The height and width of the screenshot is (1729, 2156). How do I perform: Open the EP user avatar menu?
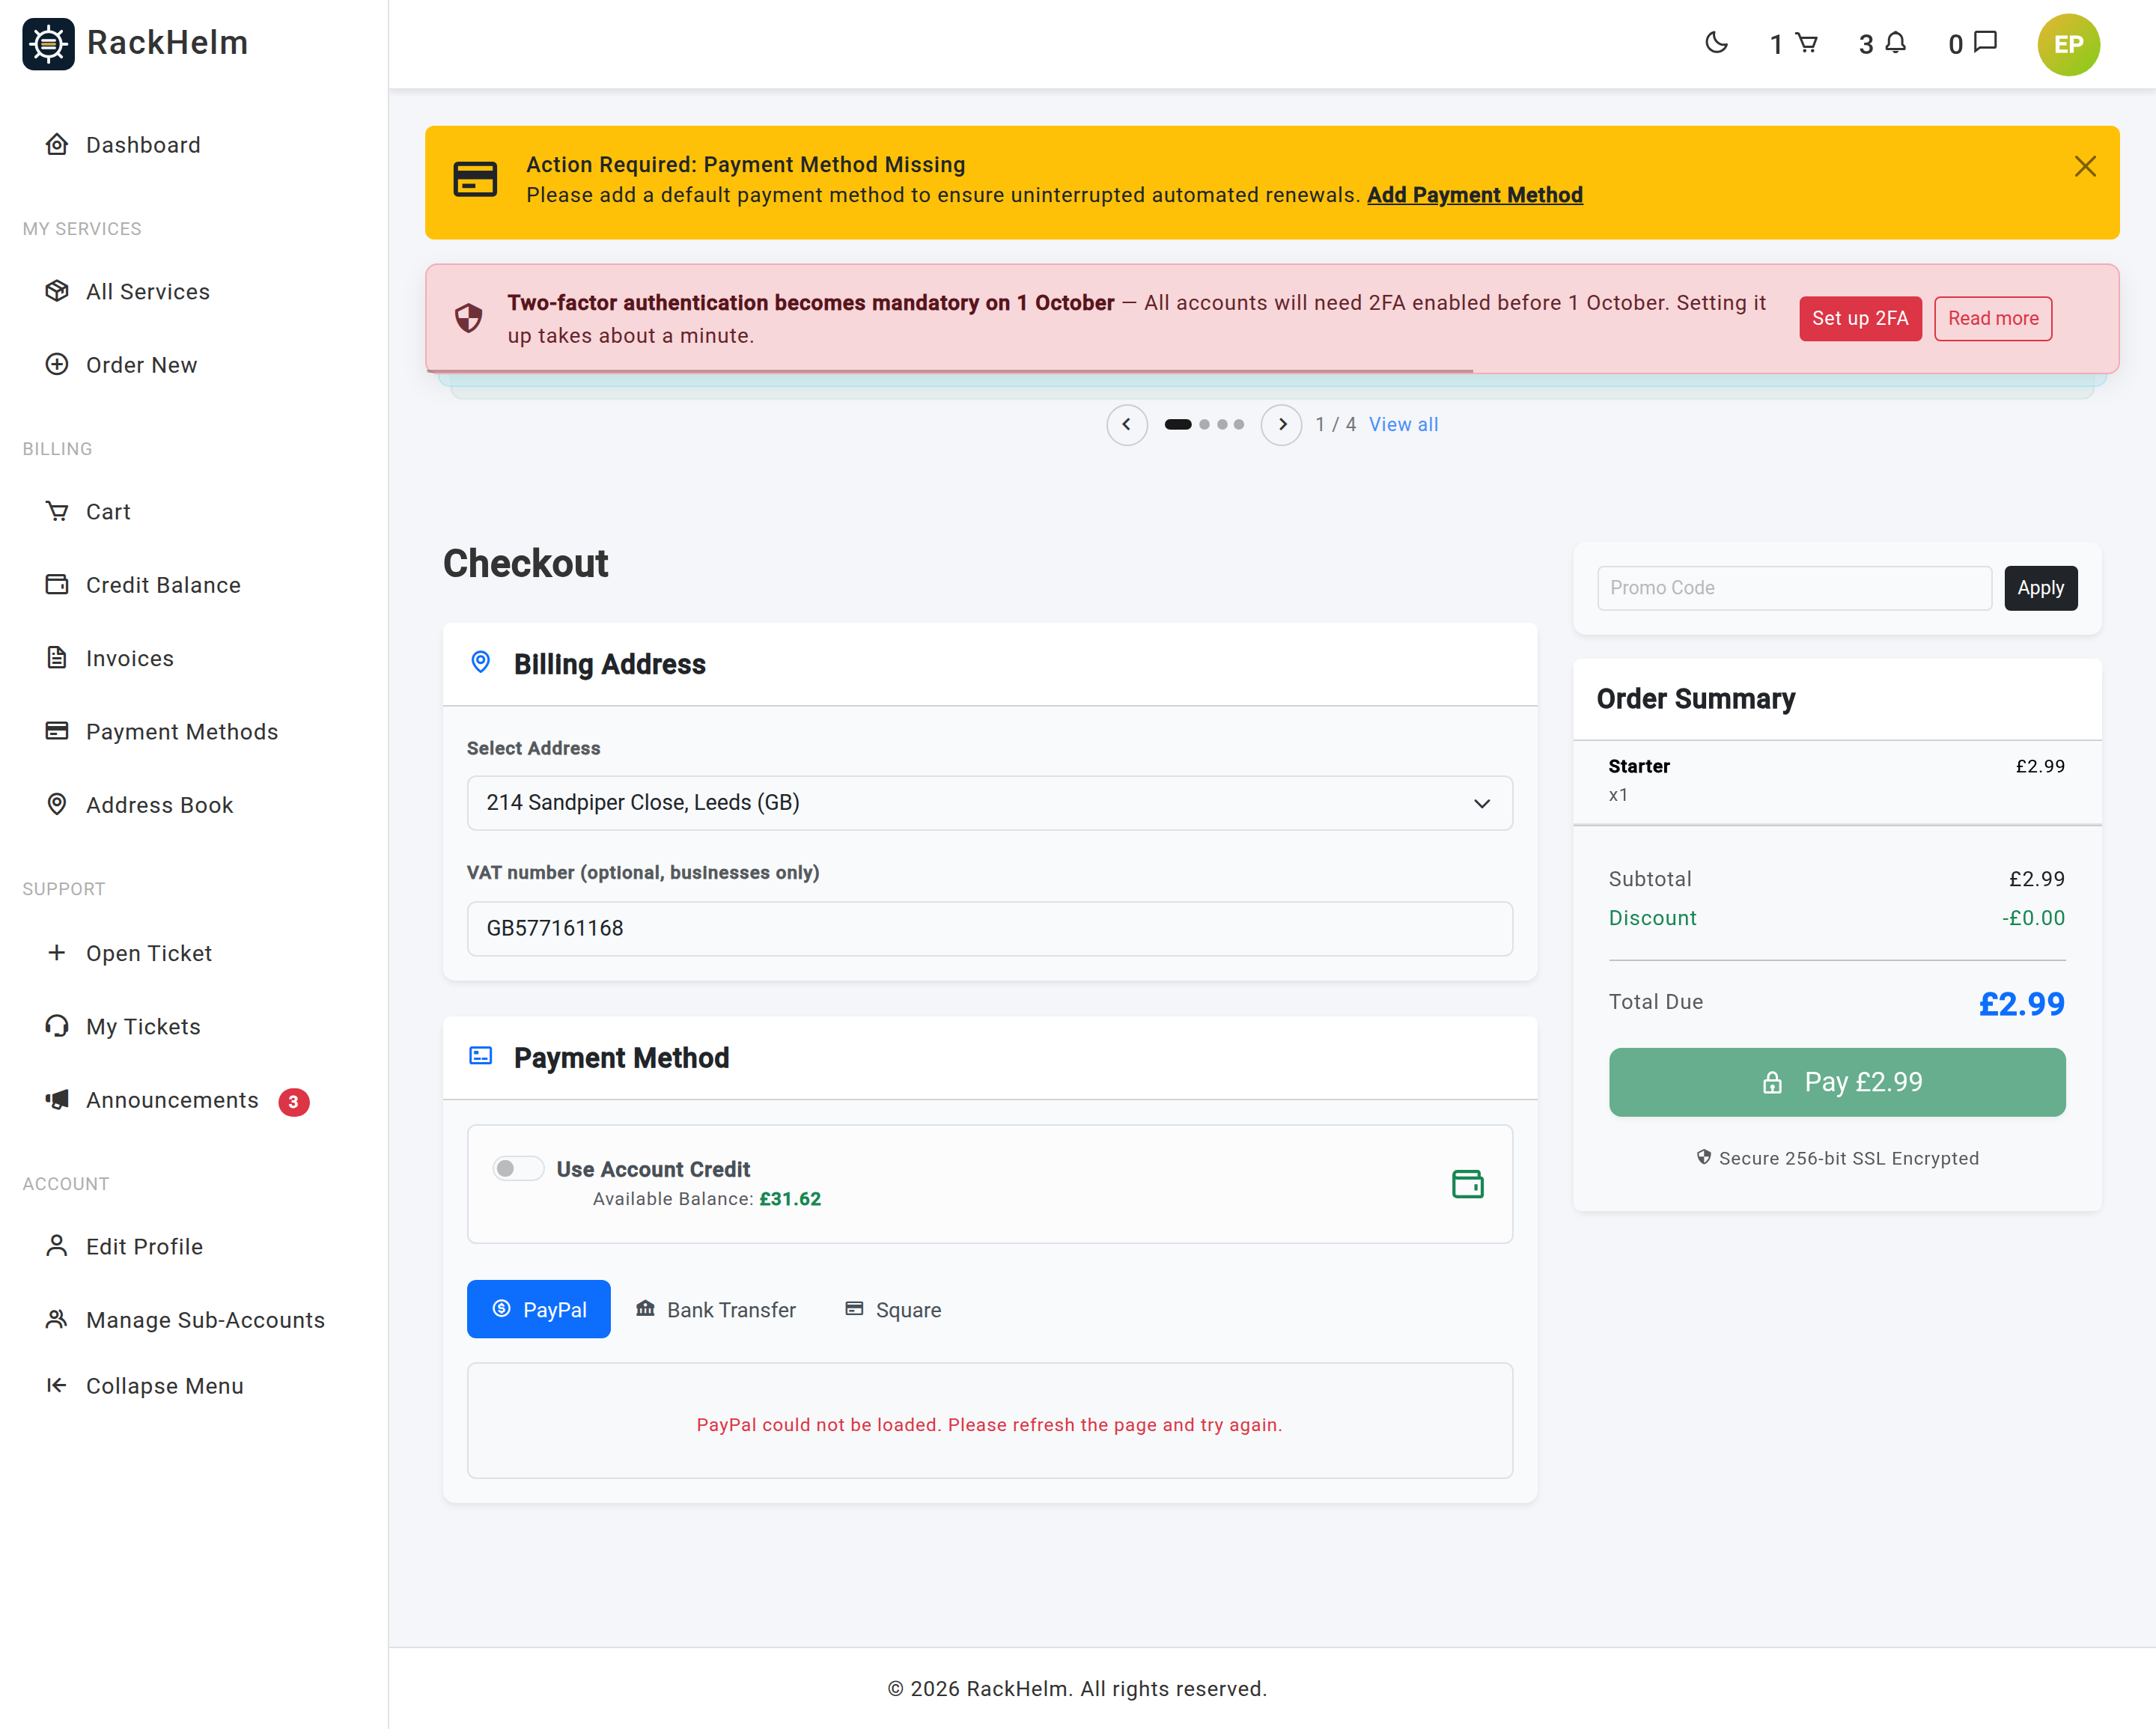[x=2068, y=44]
